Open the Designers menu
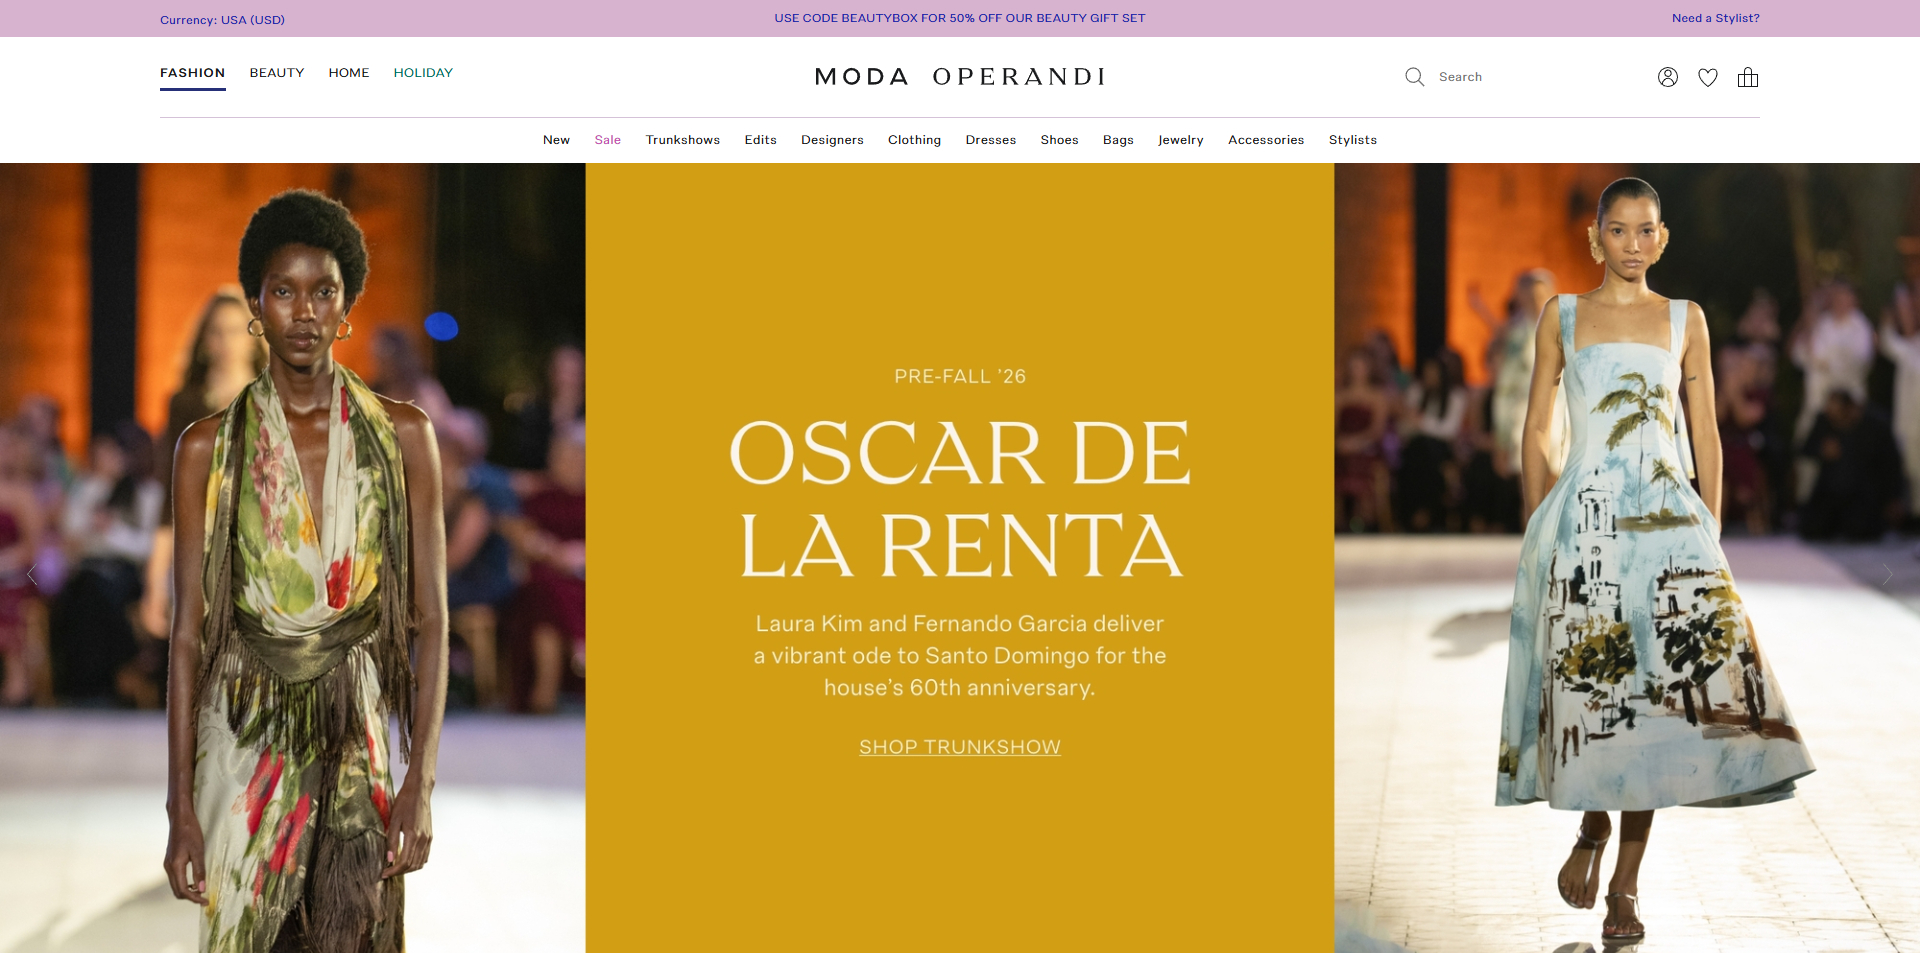 pyautogui.click(x=832, y=140)
